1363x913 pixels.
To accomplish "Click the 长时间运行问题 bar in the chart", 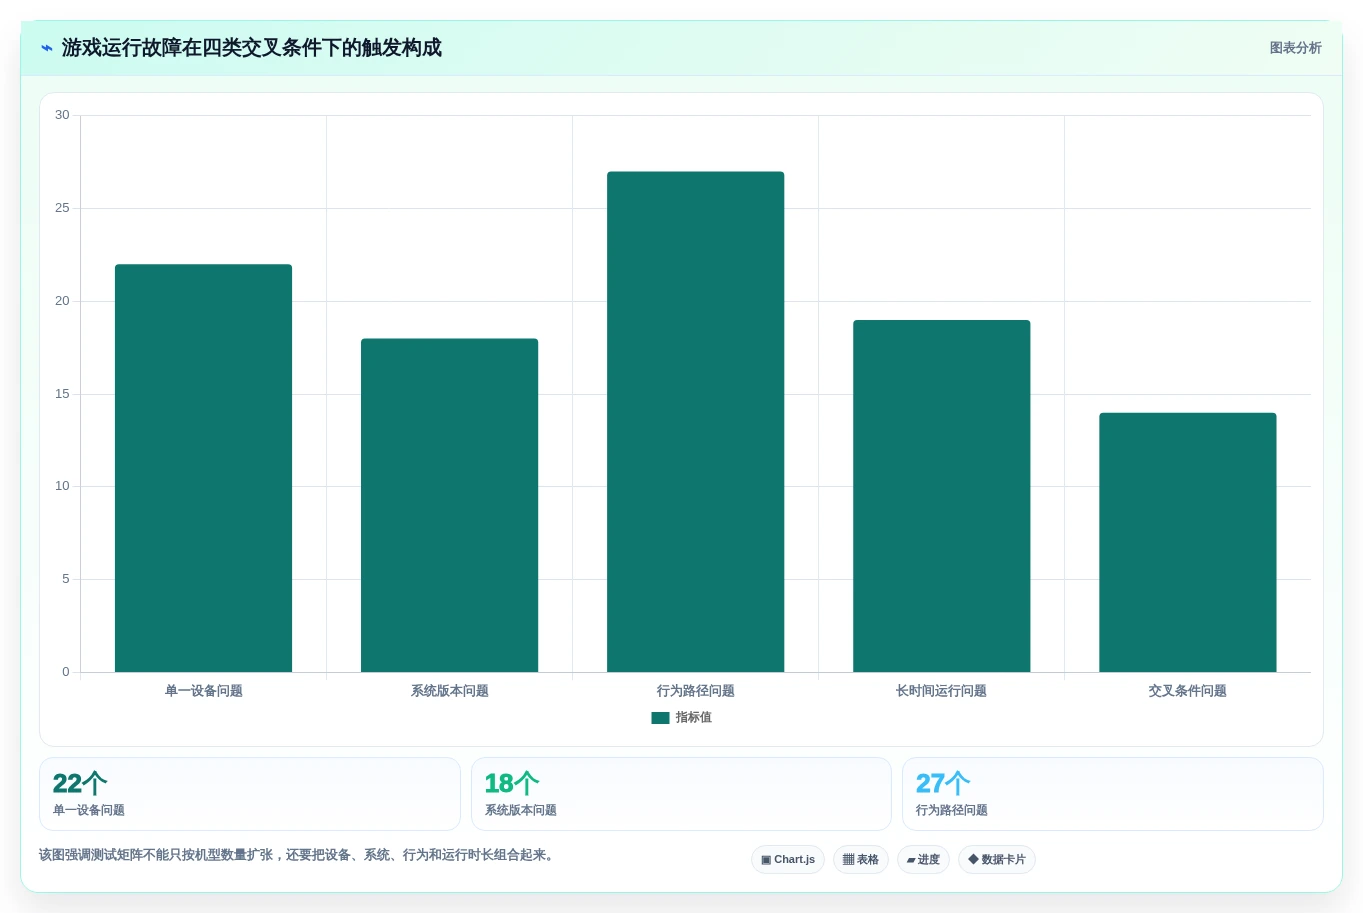I will [x=941, y=496].
